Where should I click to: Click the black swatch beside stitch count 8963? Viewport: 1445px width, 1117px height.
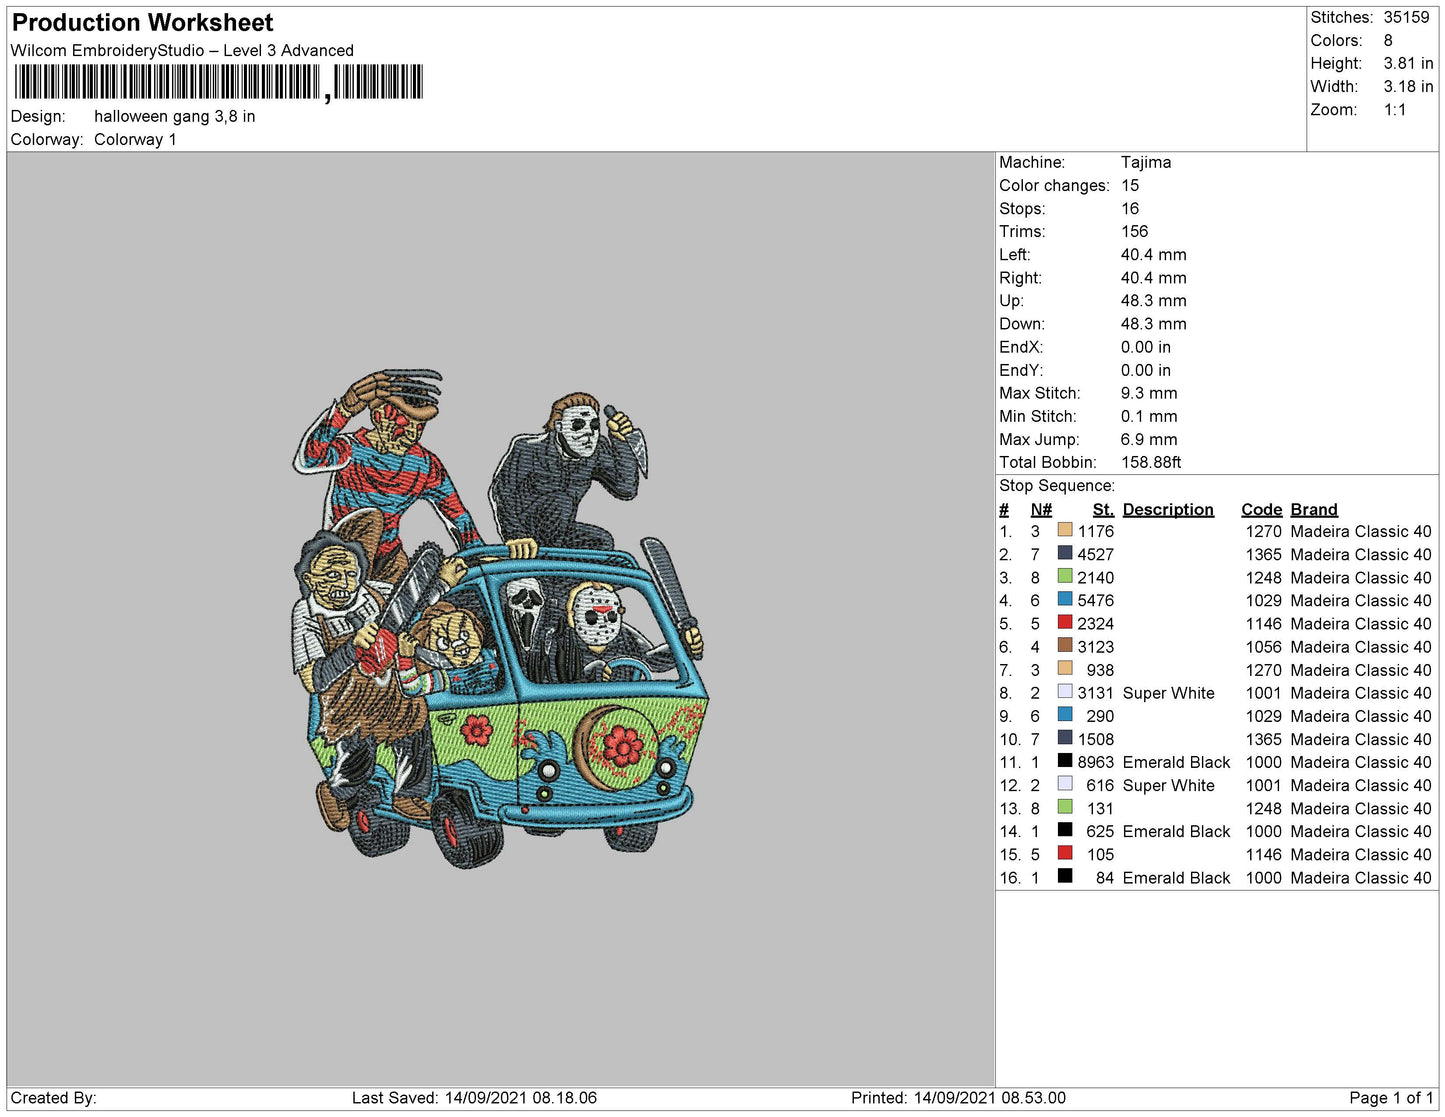[x=1065, y=761]
